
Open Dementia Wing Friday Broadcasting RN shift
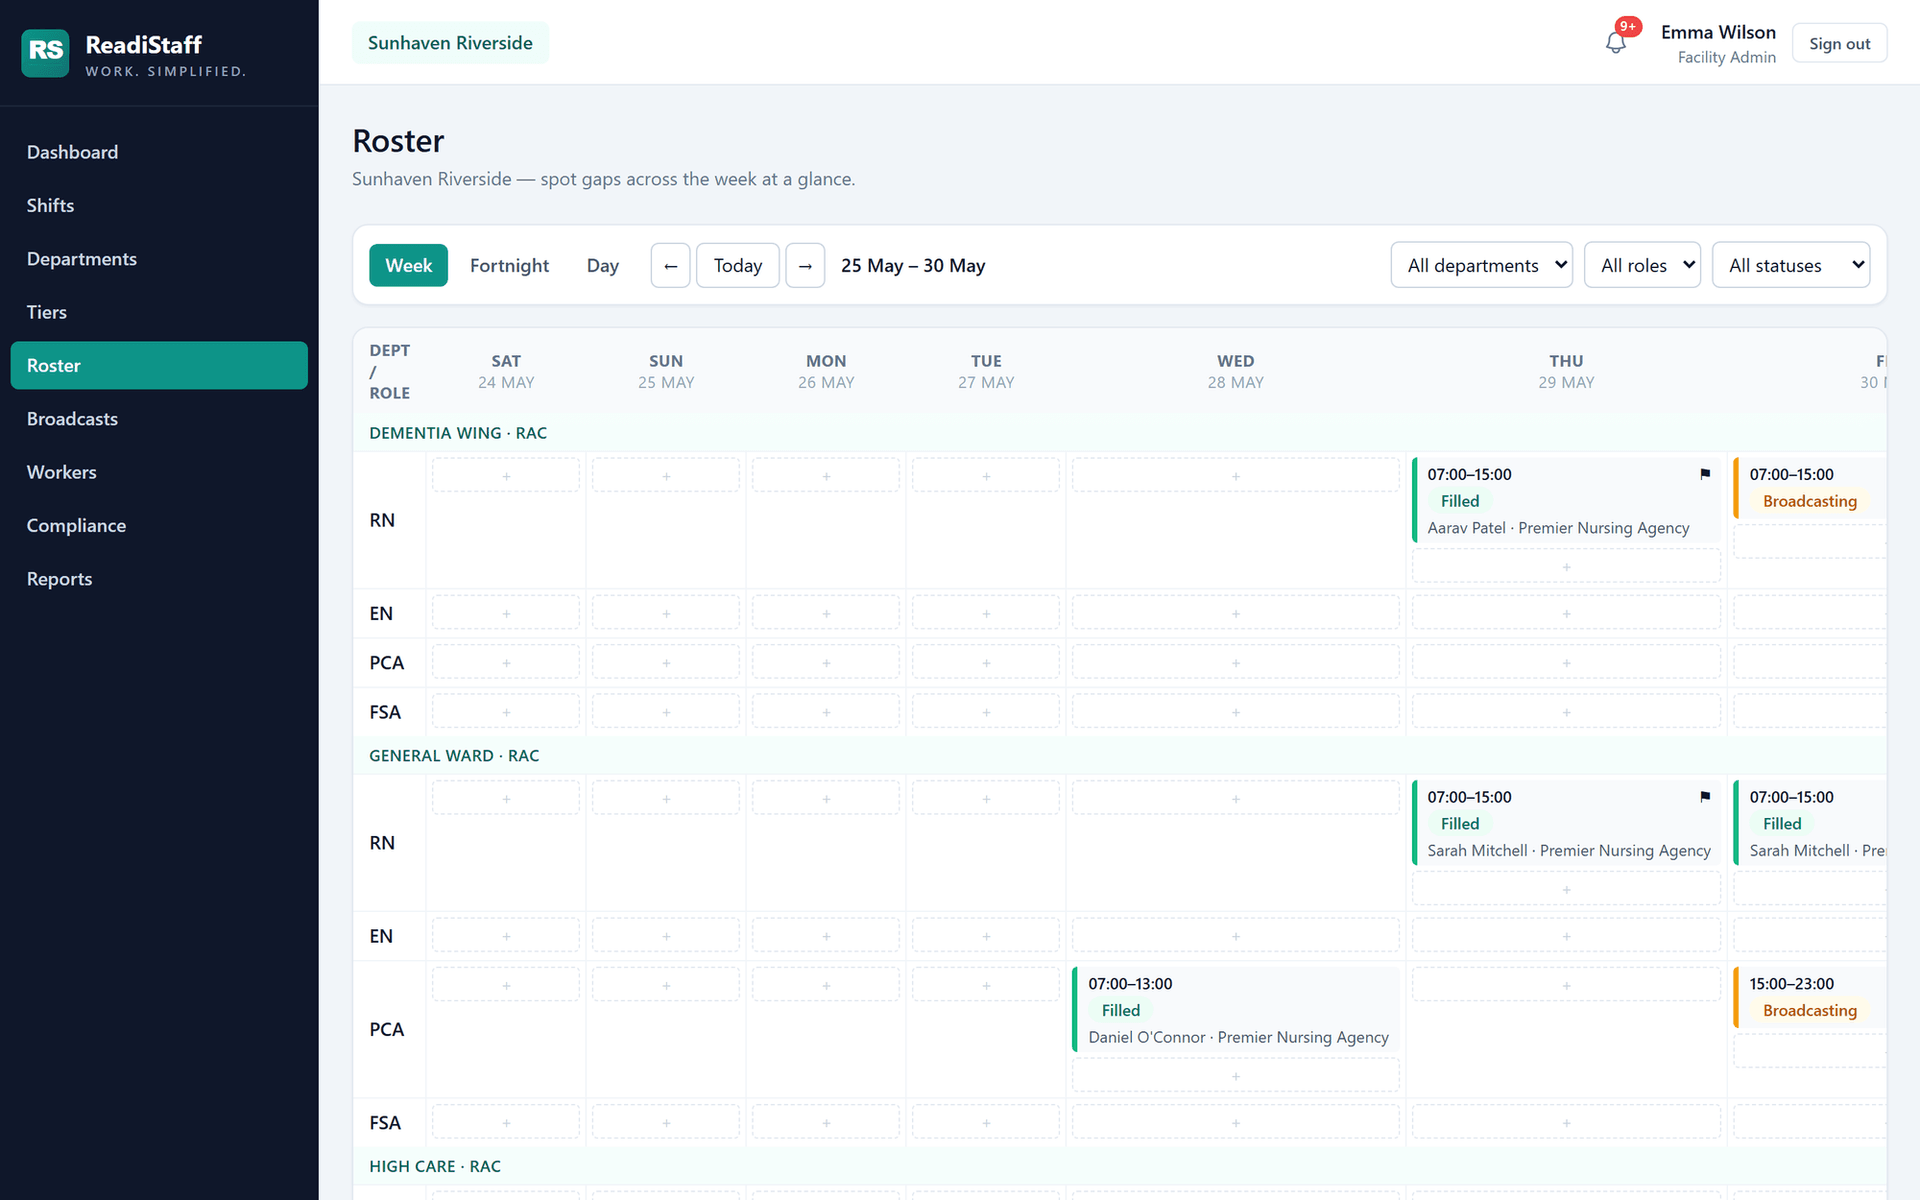click(1809, 488)
